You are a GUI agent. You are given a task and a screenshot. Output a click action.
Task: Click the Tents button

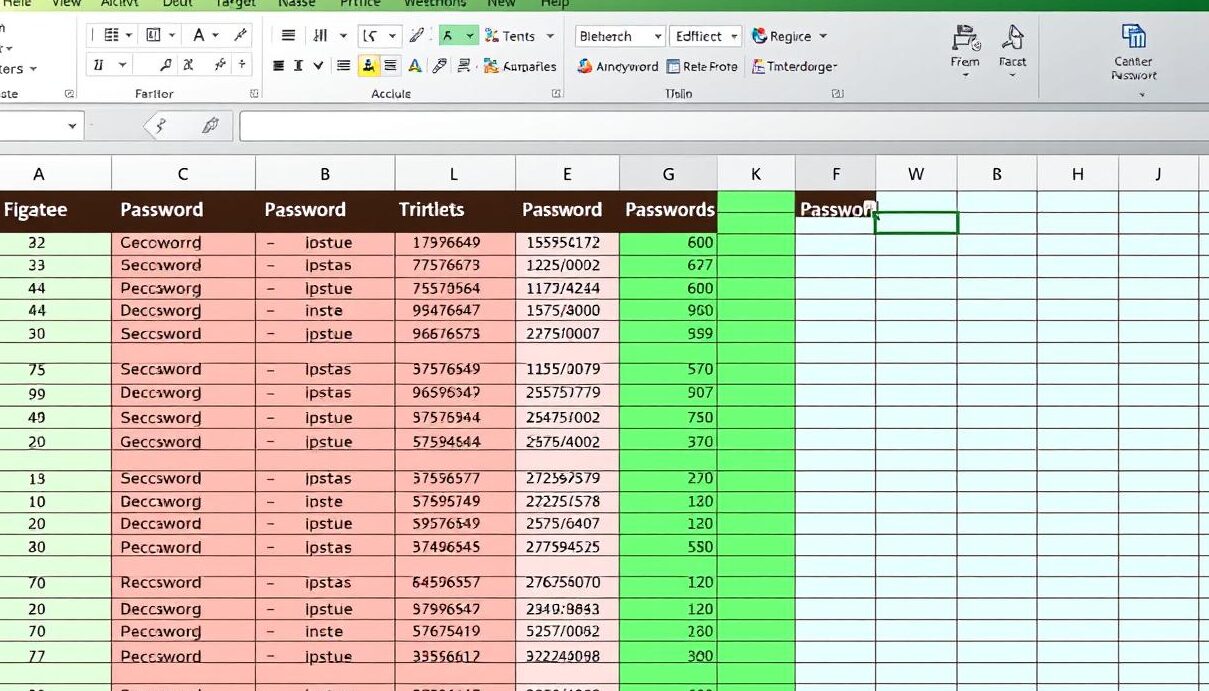click(518, 36)
